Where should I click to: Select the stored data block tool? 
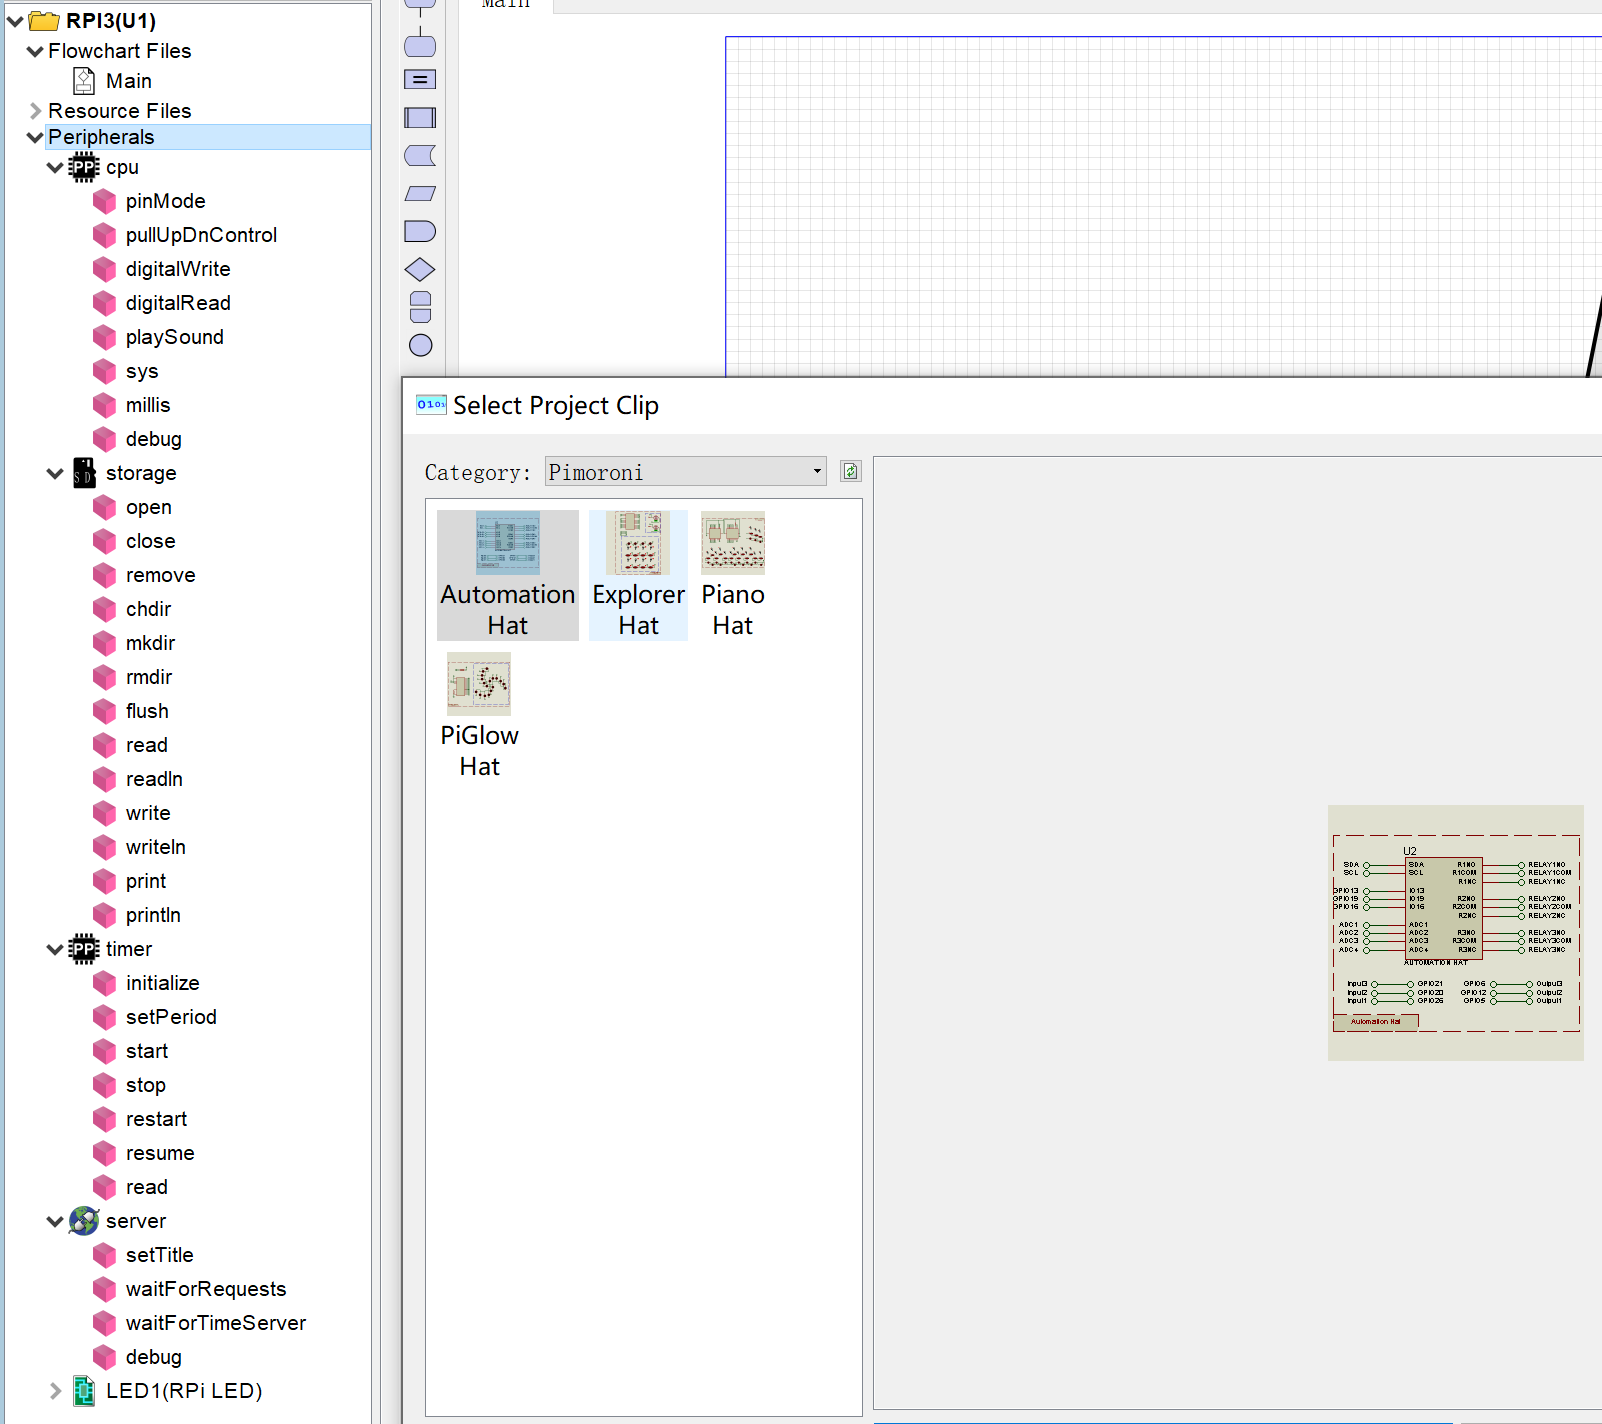(x=420, y=156)
